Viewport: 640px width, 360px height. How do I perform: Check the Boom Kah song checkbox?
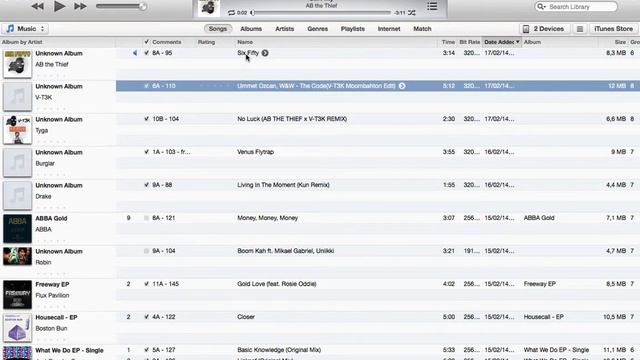147,251
